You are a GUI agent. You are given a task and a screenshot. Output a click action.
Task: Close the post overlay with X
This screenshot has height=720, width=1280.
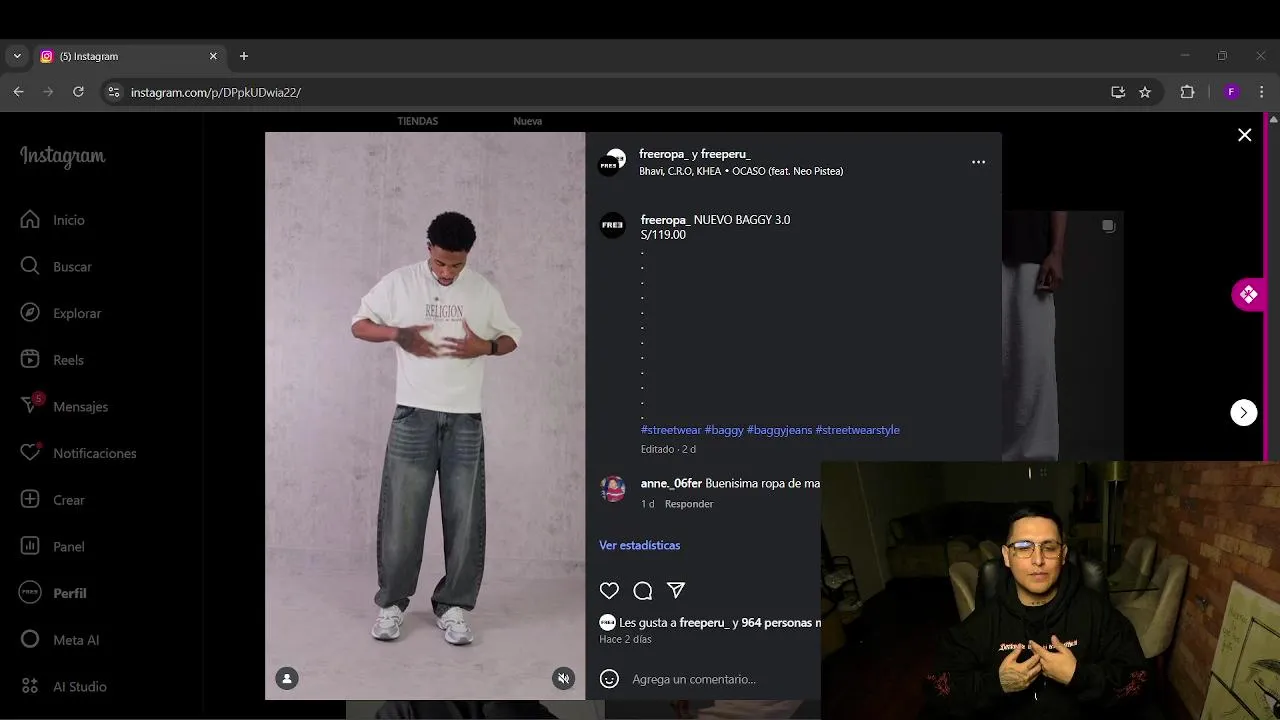pos(1244,135)
